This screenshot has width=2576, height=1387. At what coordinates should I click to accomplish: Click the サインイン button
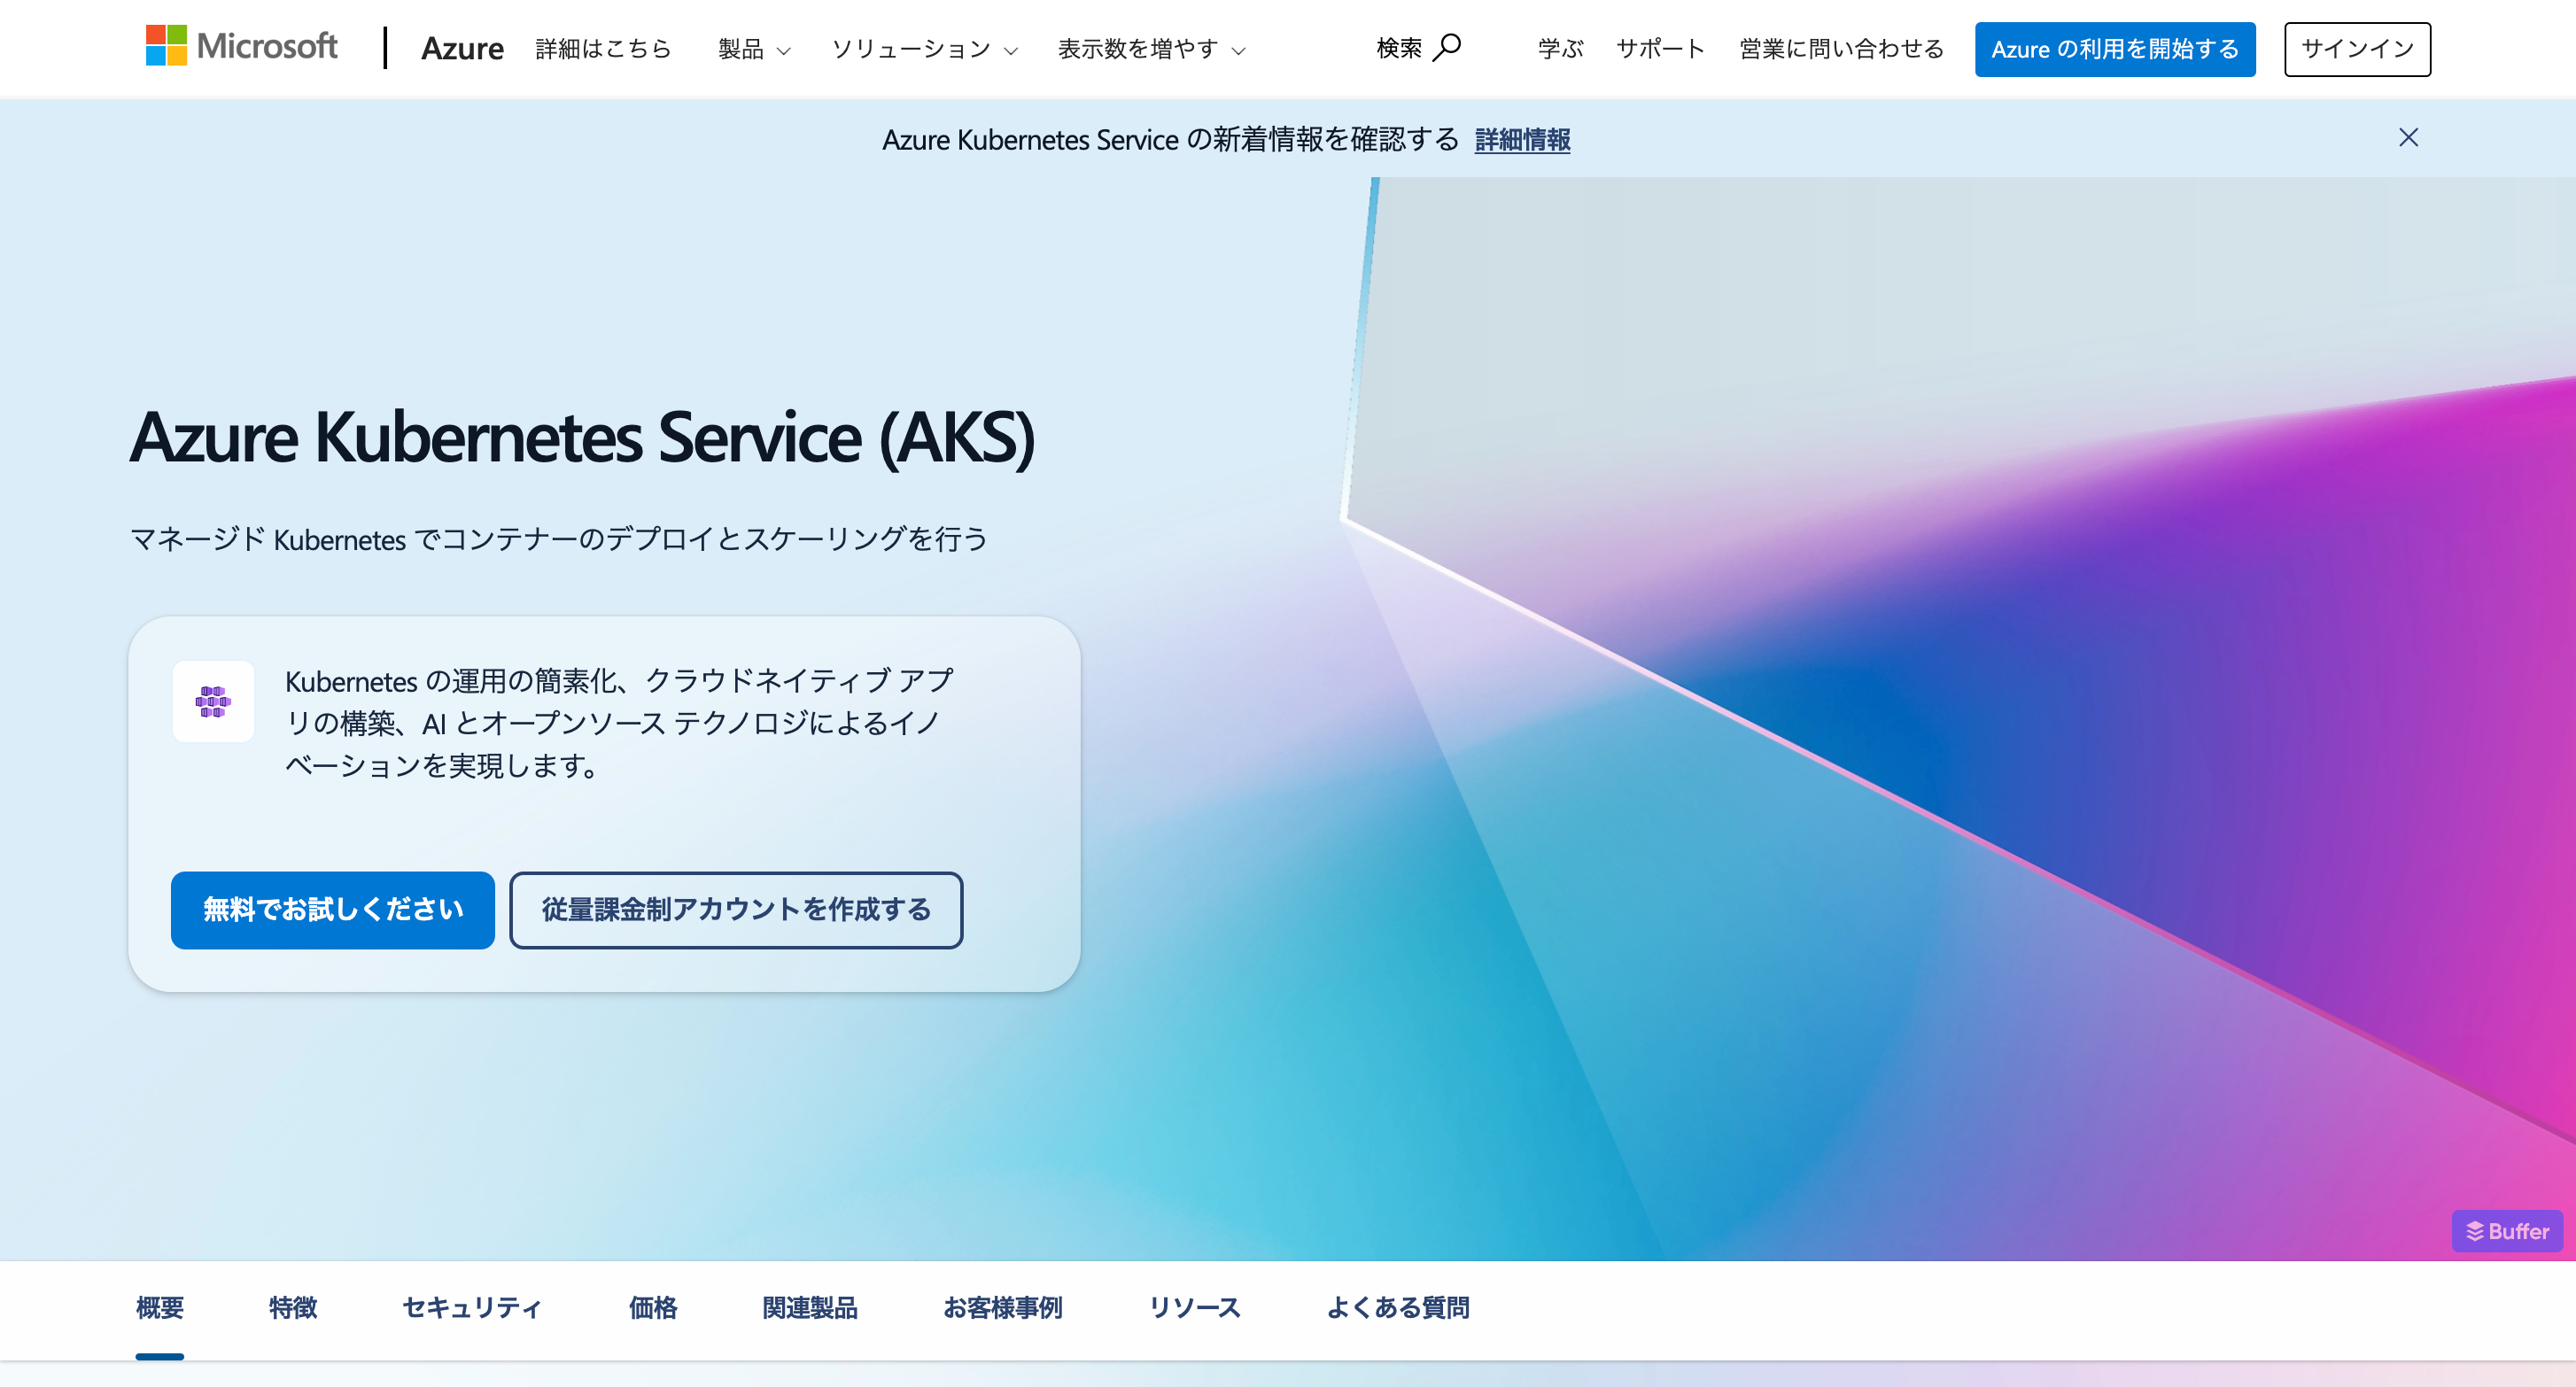point(2357,49)
